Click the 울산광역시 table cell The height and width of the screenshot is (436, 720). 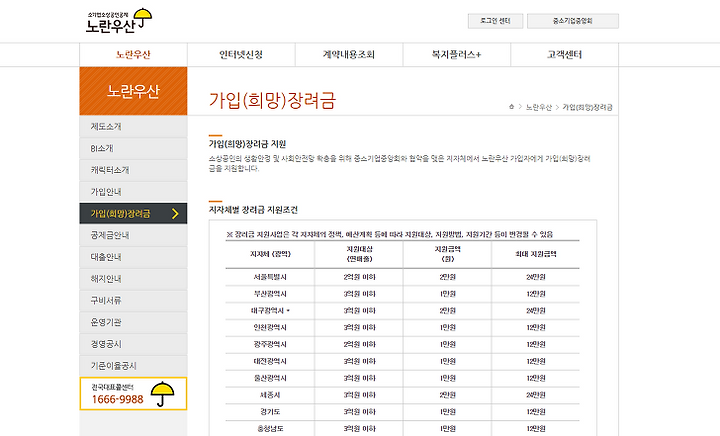270,378
